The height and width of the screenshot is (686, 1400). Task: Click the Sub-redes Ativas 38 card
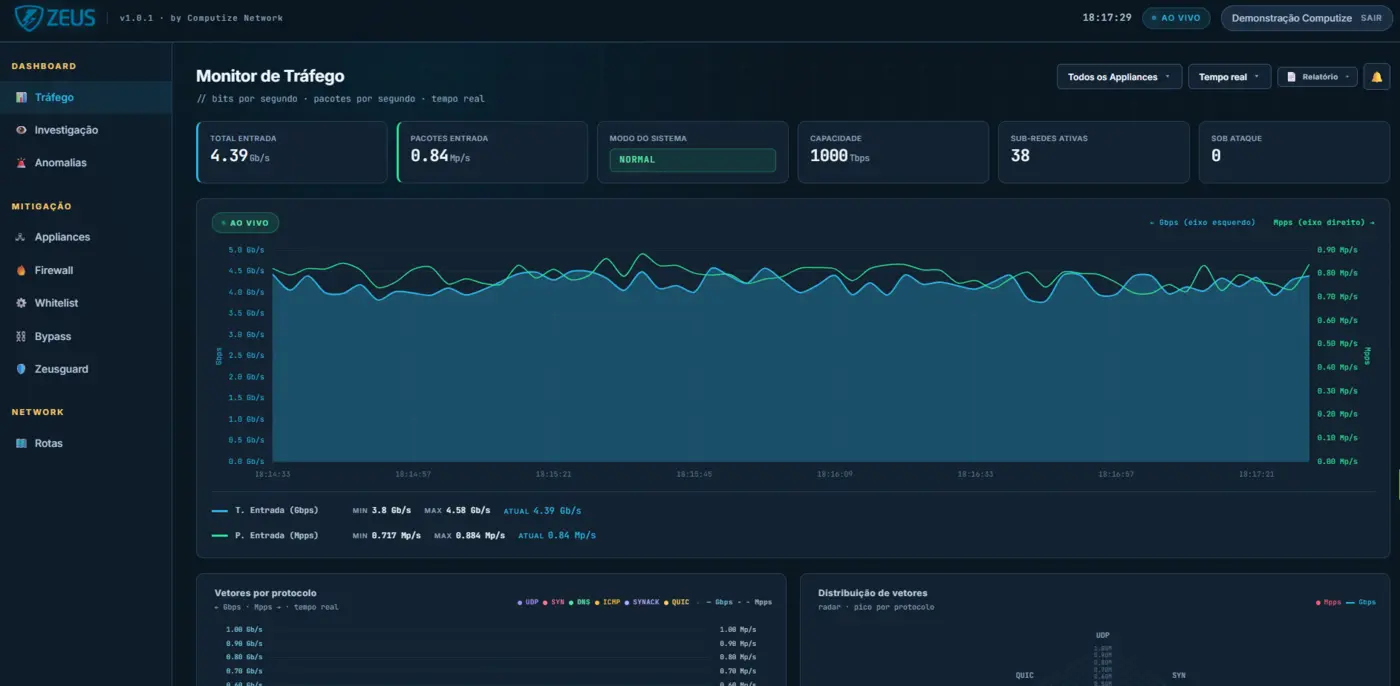(1094, 152)
